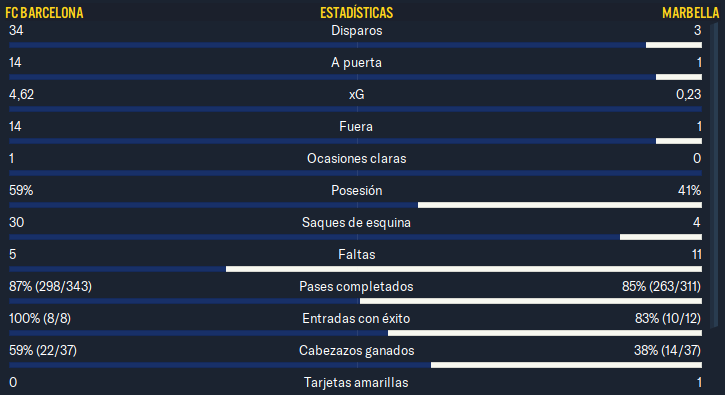Select the Pases completados label

(x=356, y=286)
